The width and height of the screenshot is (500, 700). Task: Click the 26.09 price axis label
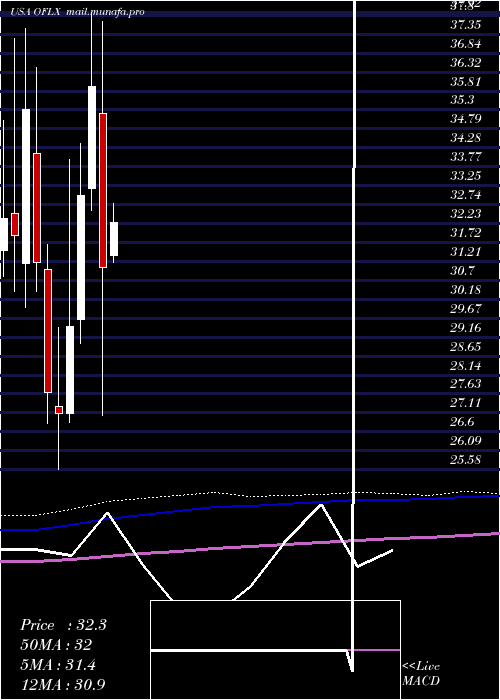(465, 441)
